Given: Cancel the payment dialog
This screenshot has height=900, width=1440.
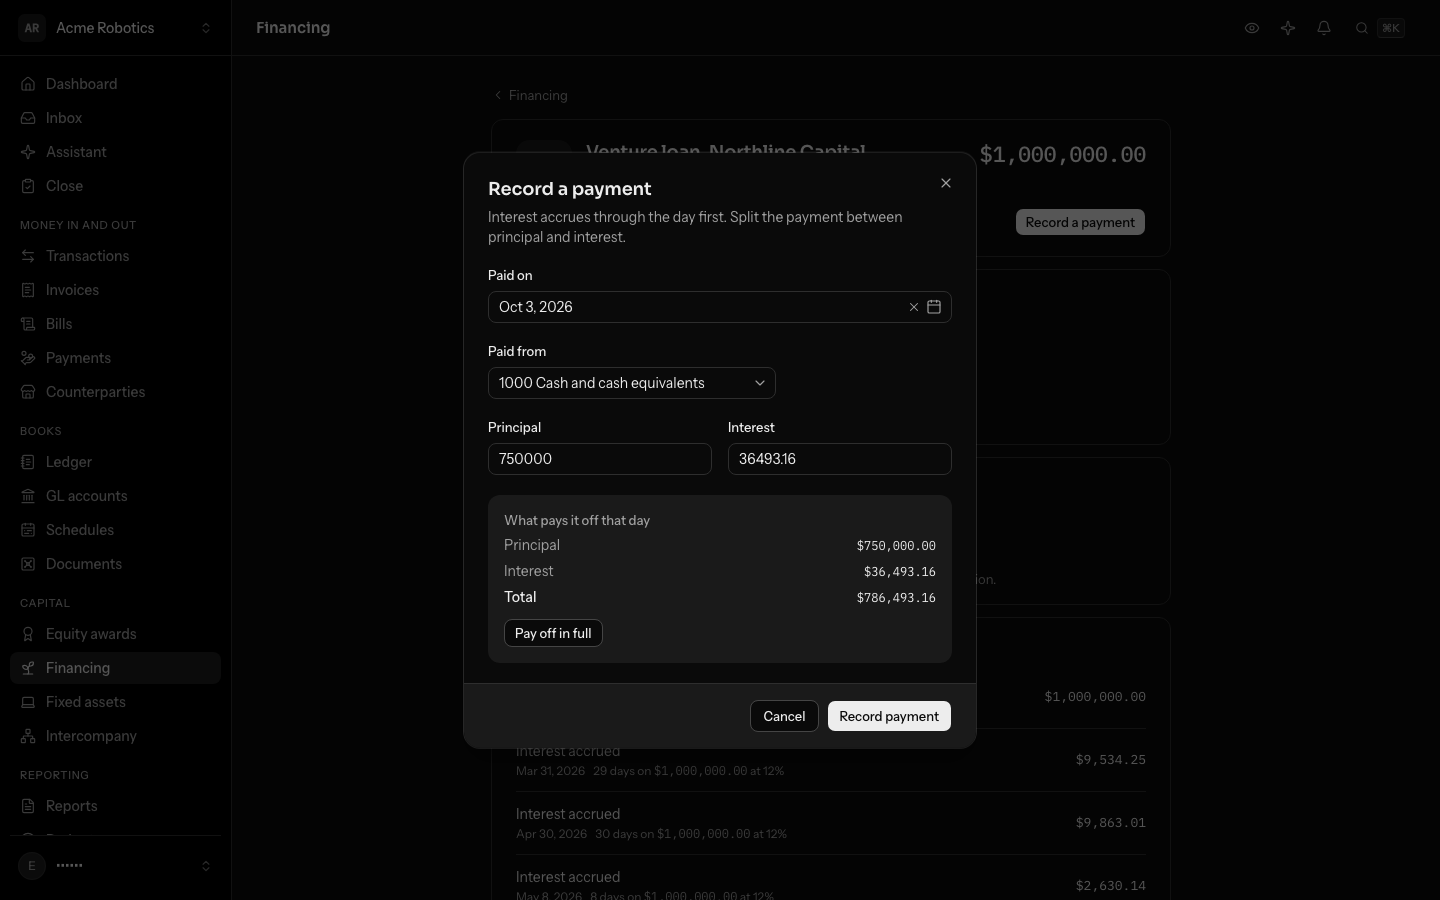Looking at the screenshot, I should pyautogui.click(x=784, y=716).
